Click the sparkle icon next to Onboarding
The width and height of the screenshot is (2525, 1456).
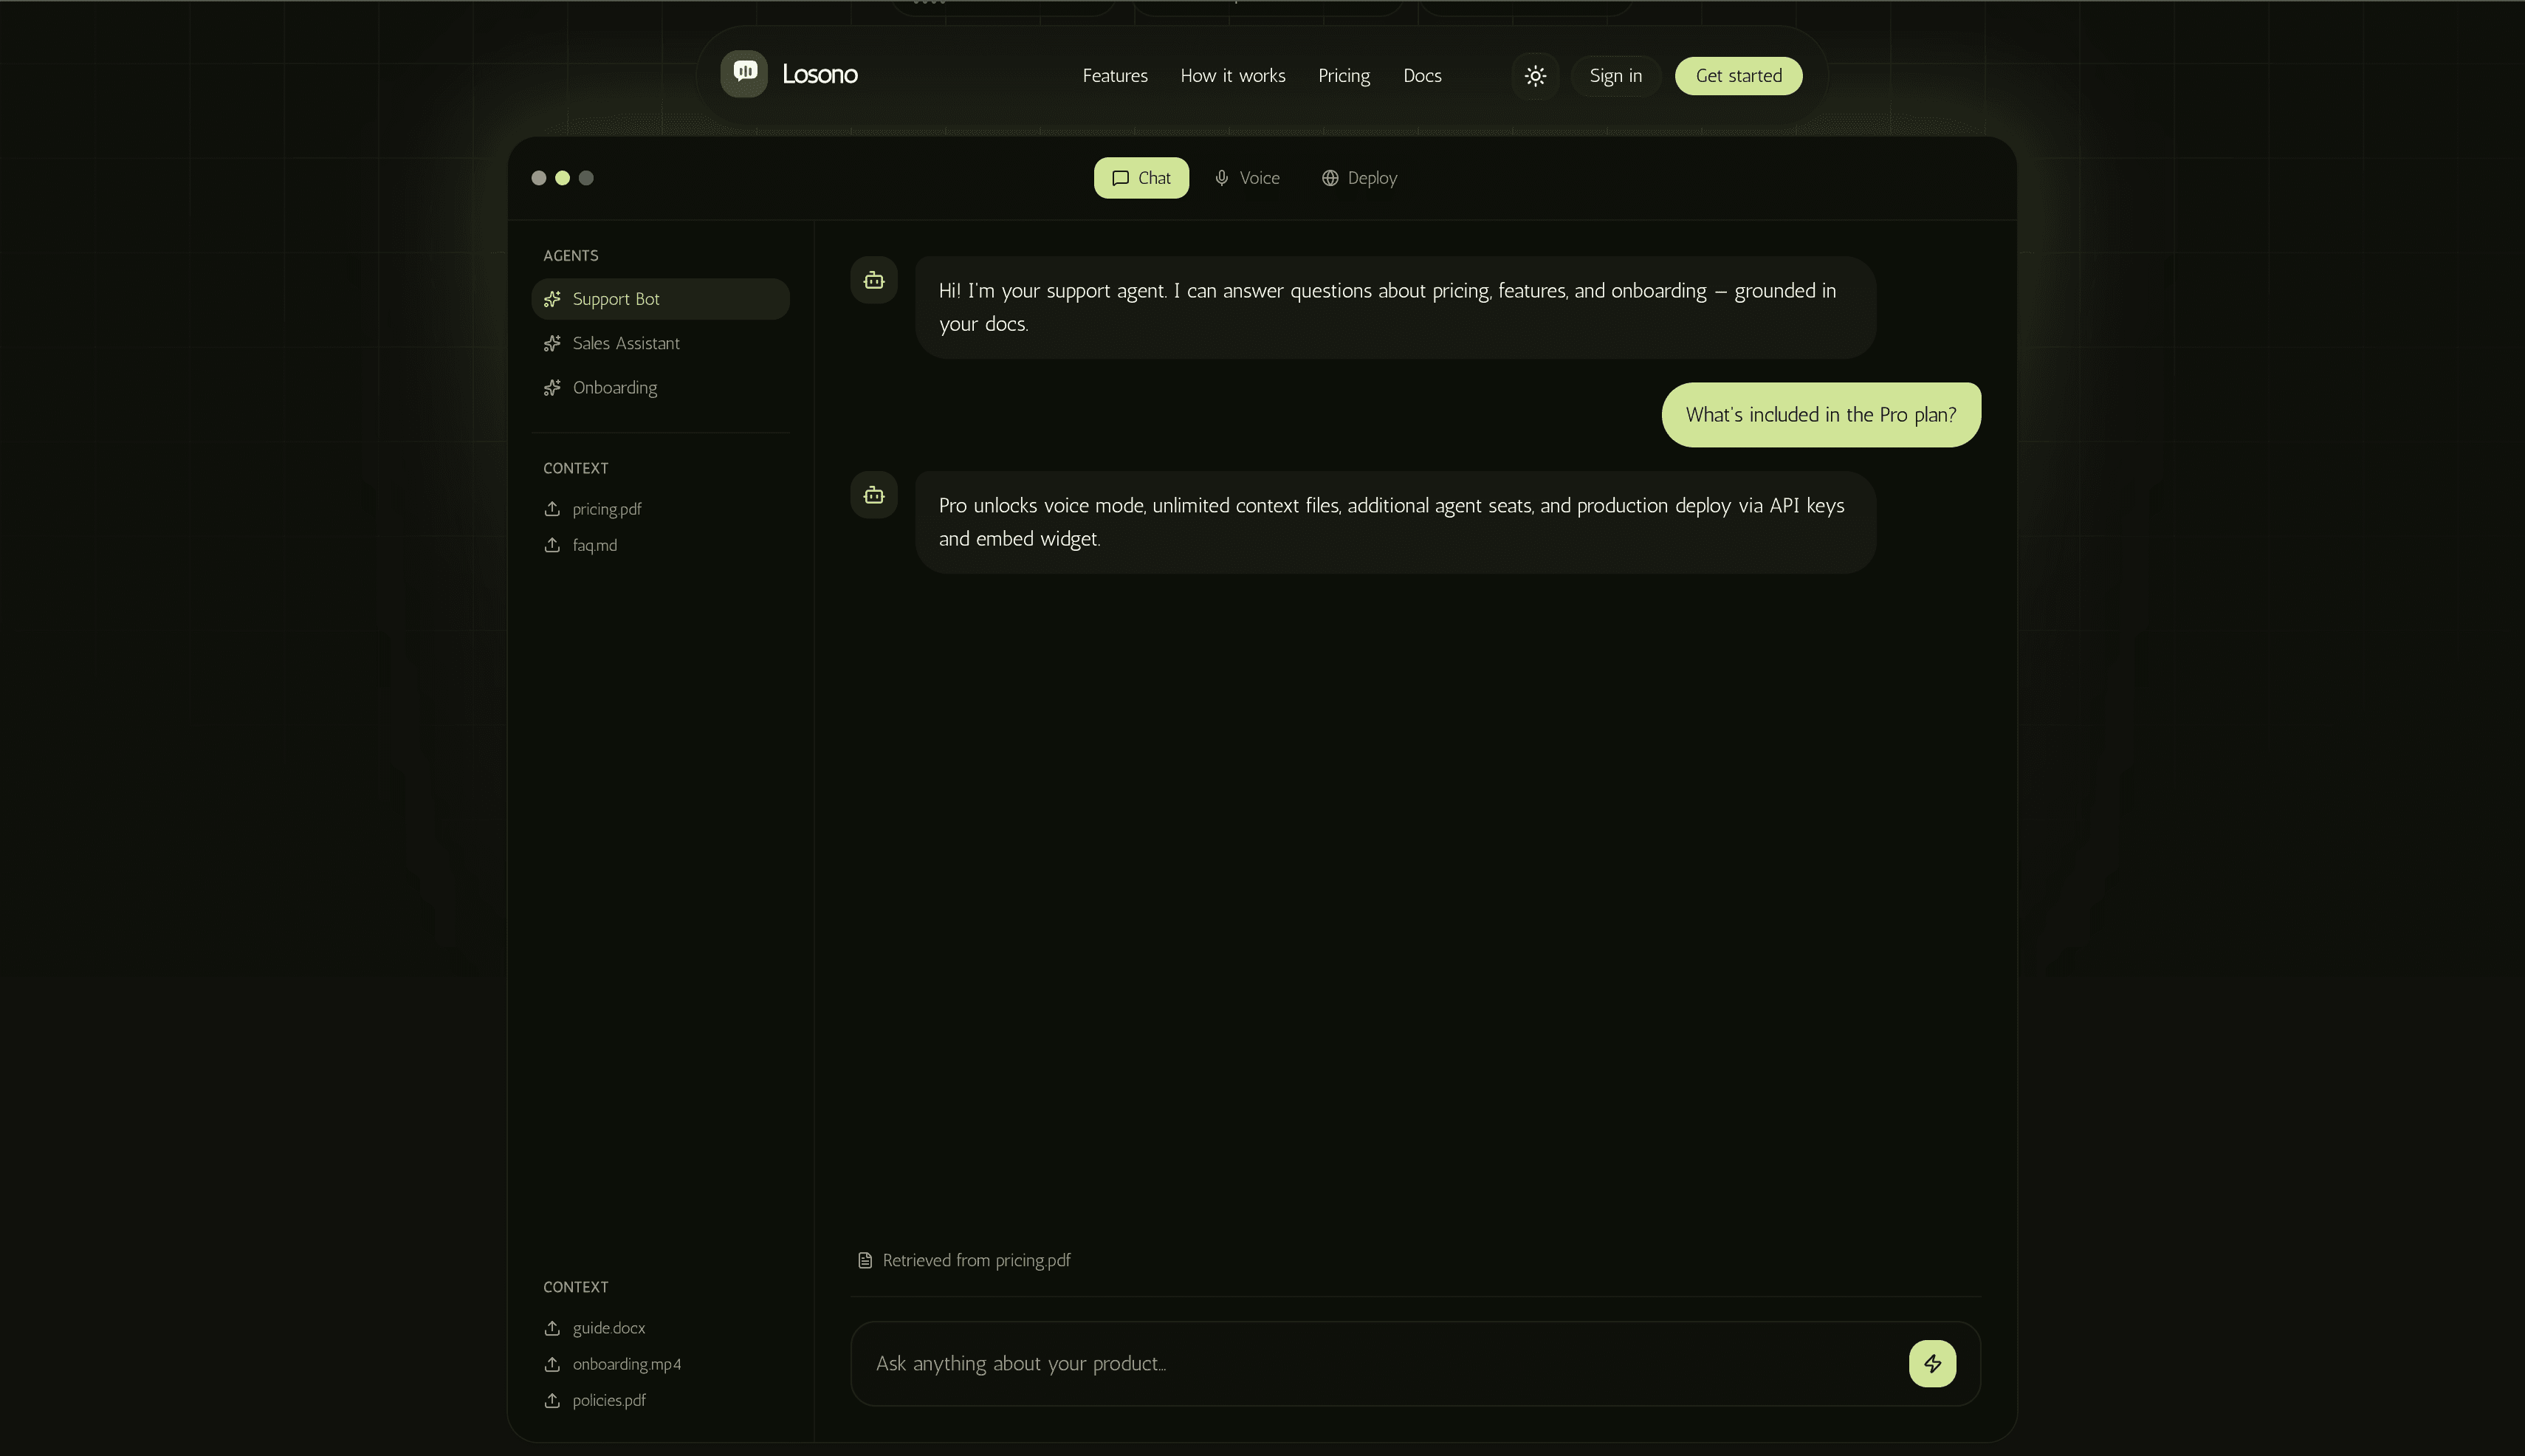click(x=552, y=387)
